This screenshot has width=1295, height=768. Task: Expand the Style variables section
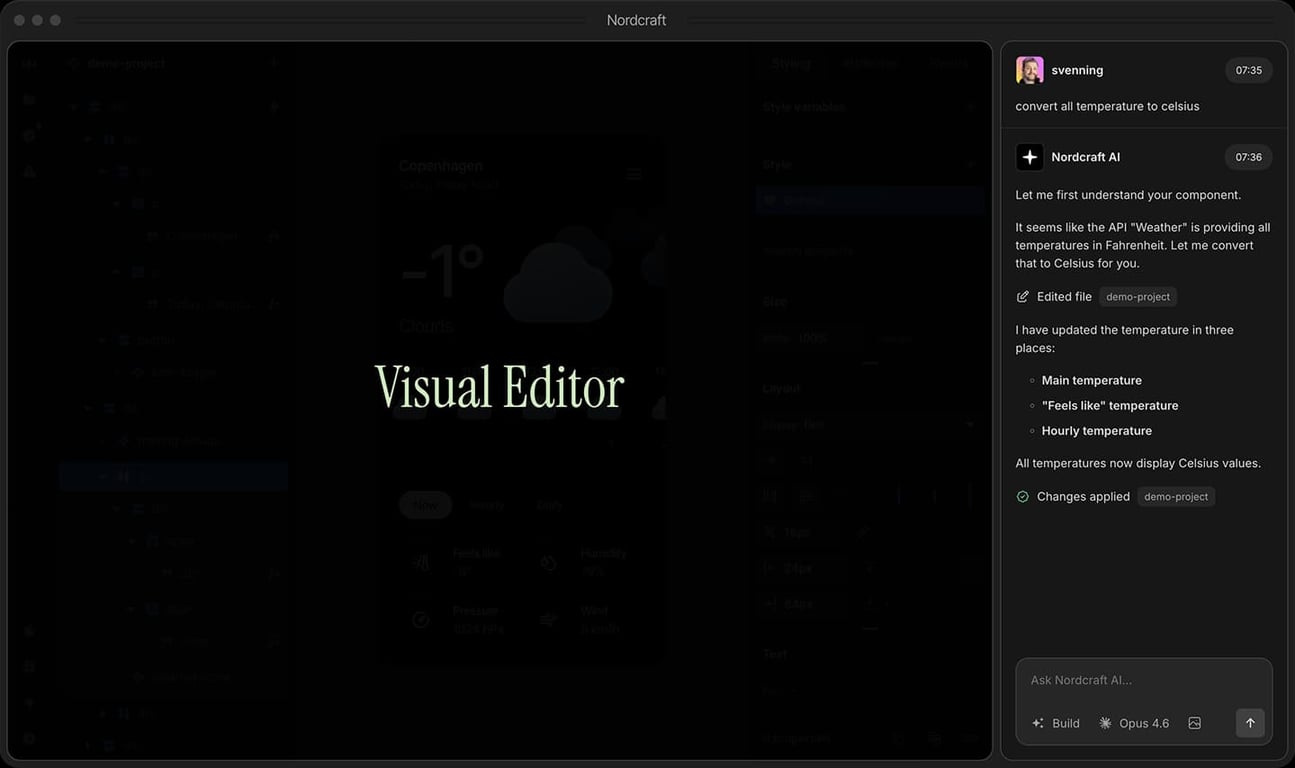pyautogui.click(x=970, y=106)
